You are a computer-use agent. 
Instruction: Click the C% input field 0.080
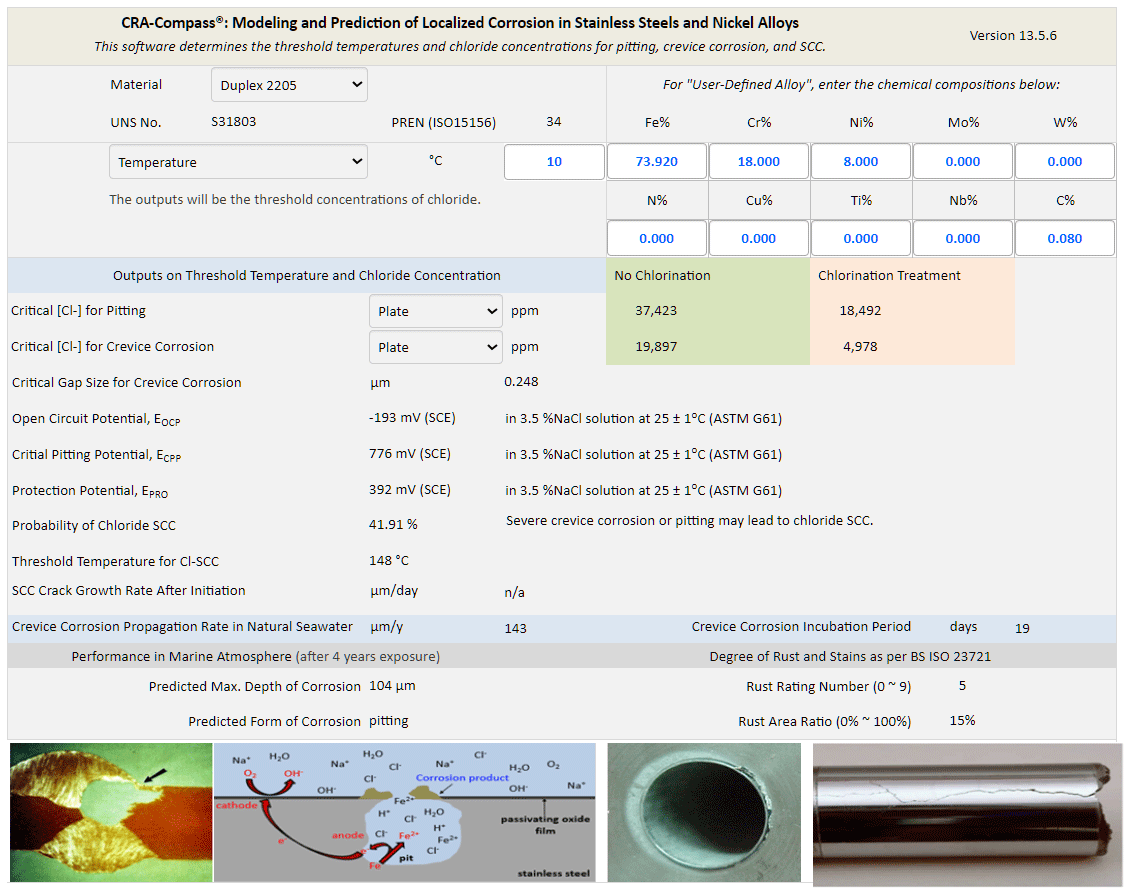point(1065,239)
